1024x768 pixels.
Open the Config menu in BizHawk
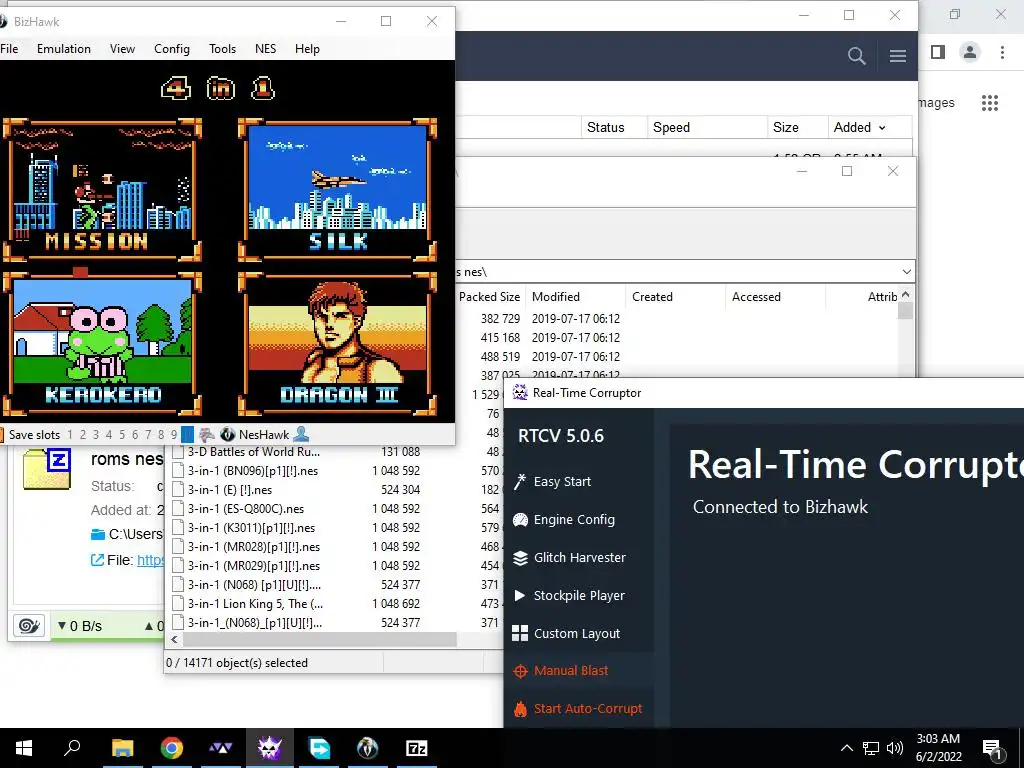172,49
